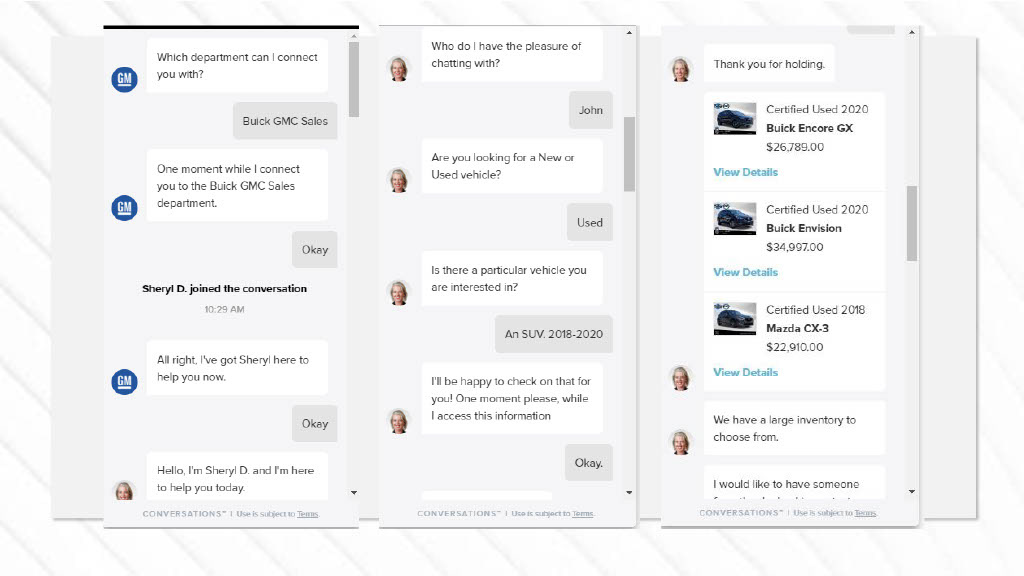Click scroll up arrow in middle chat window

(629, 33)
